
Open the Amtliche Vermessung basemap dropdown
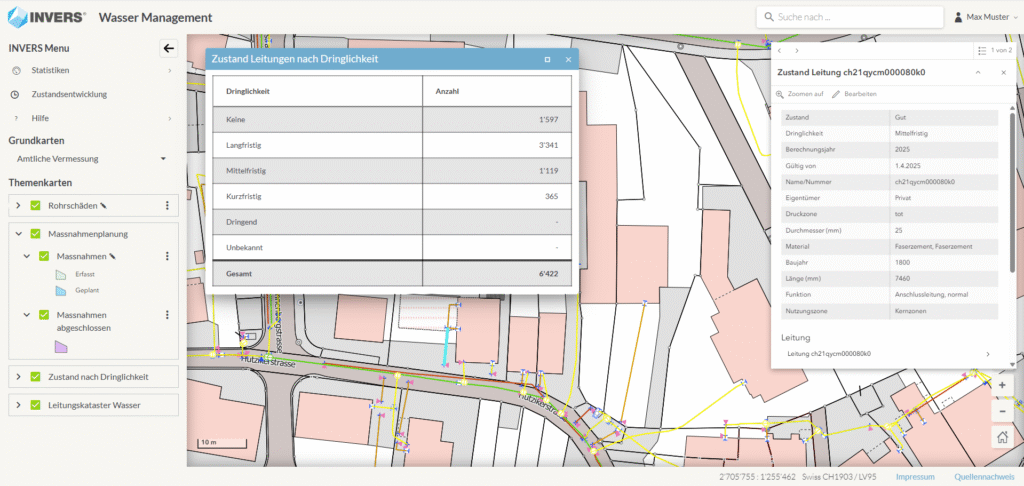click(x=91, y=158)
